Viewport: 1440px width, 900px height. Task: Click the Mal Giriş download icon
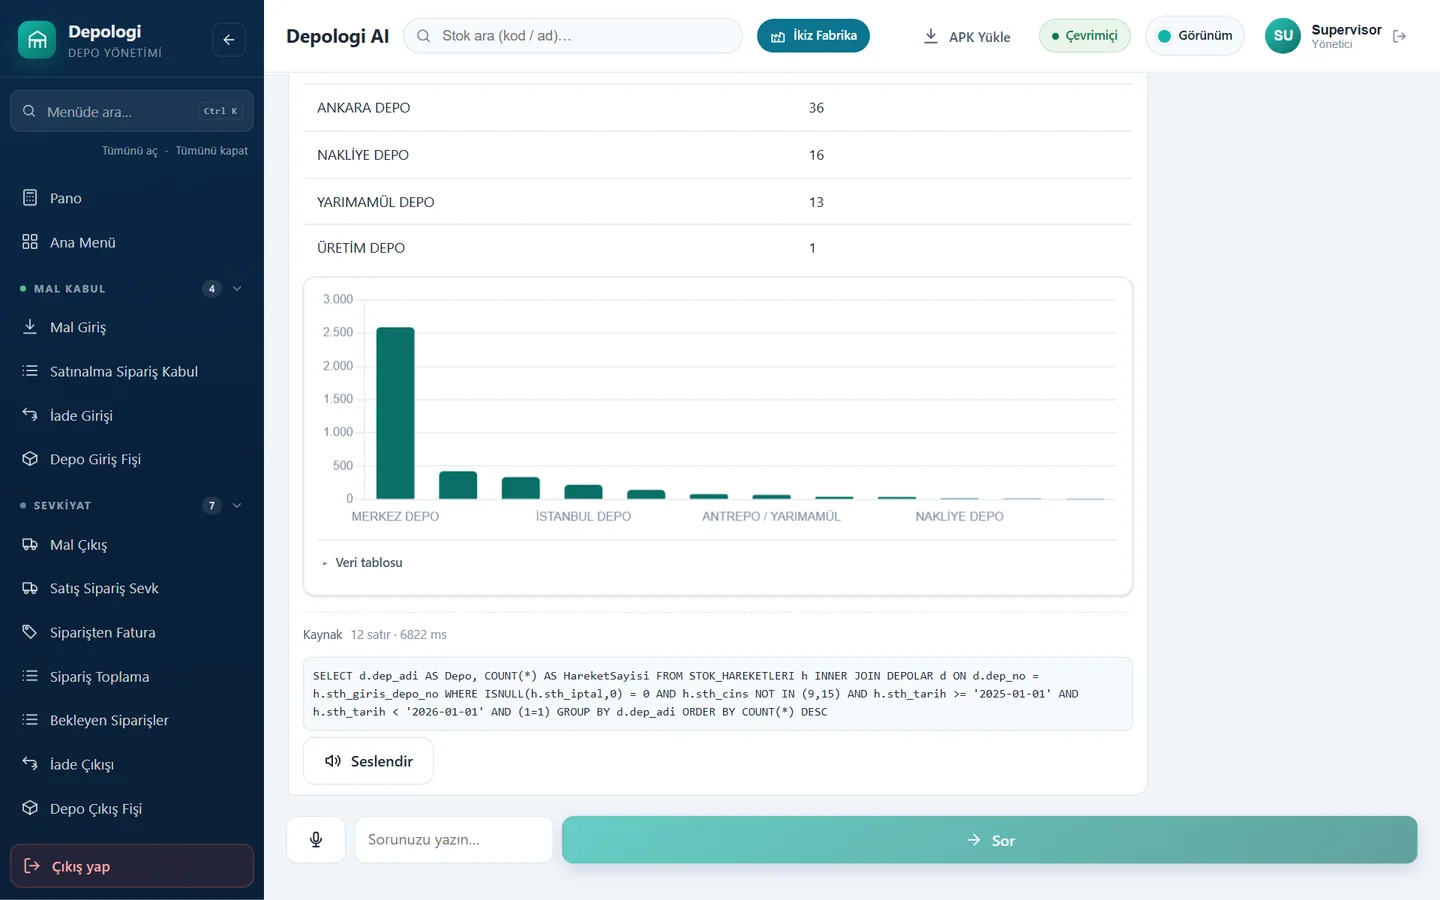pos(30,327)
